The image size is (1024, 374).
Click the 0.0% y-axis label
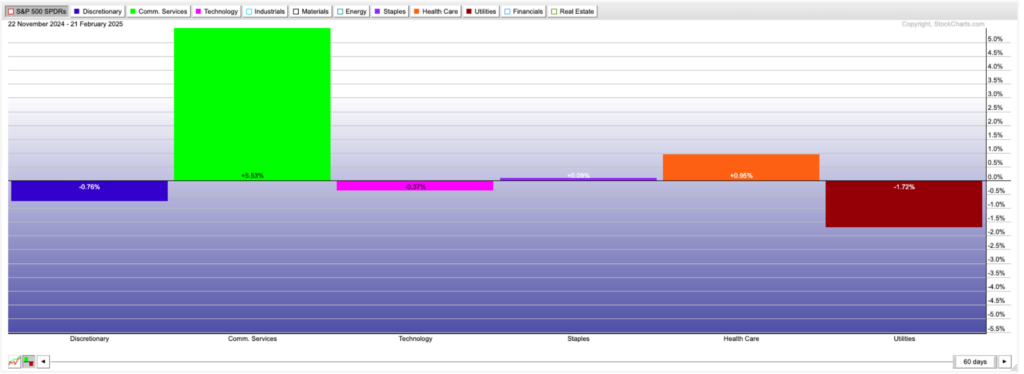point(995,177)
